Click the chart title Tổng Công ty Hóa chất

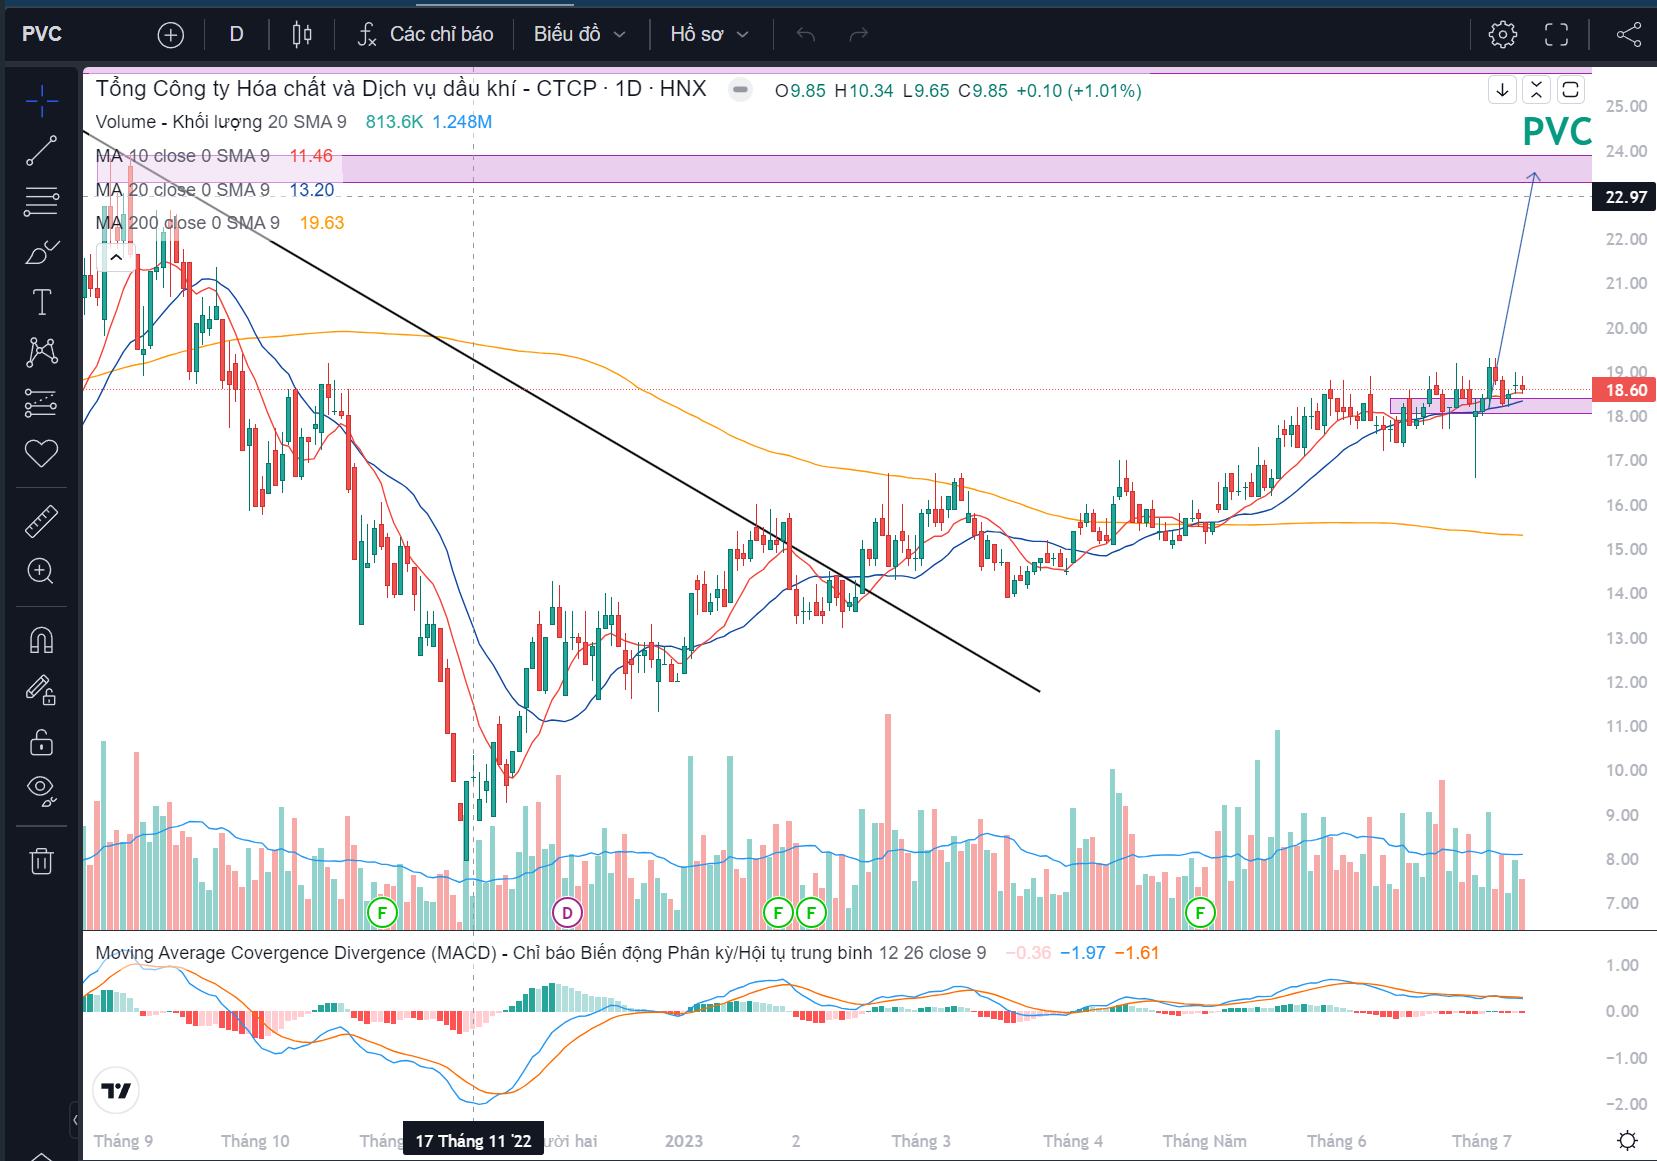tap(401, 89)
